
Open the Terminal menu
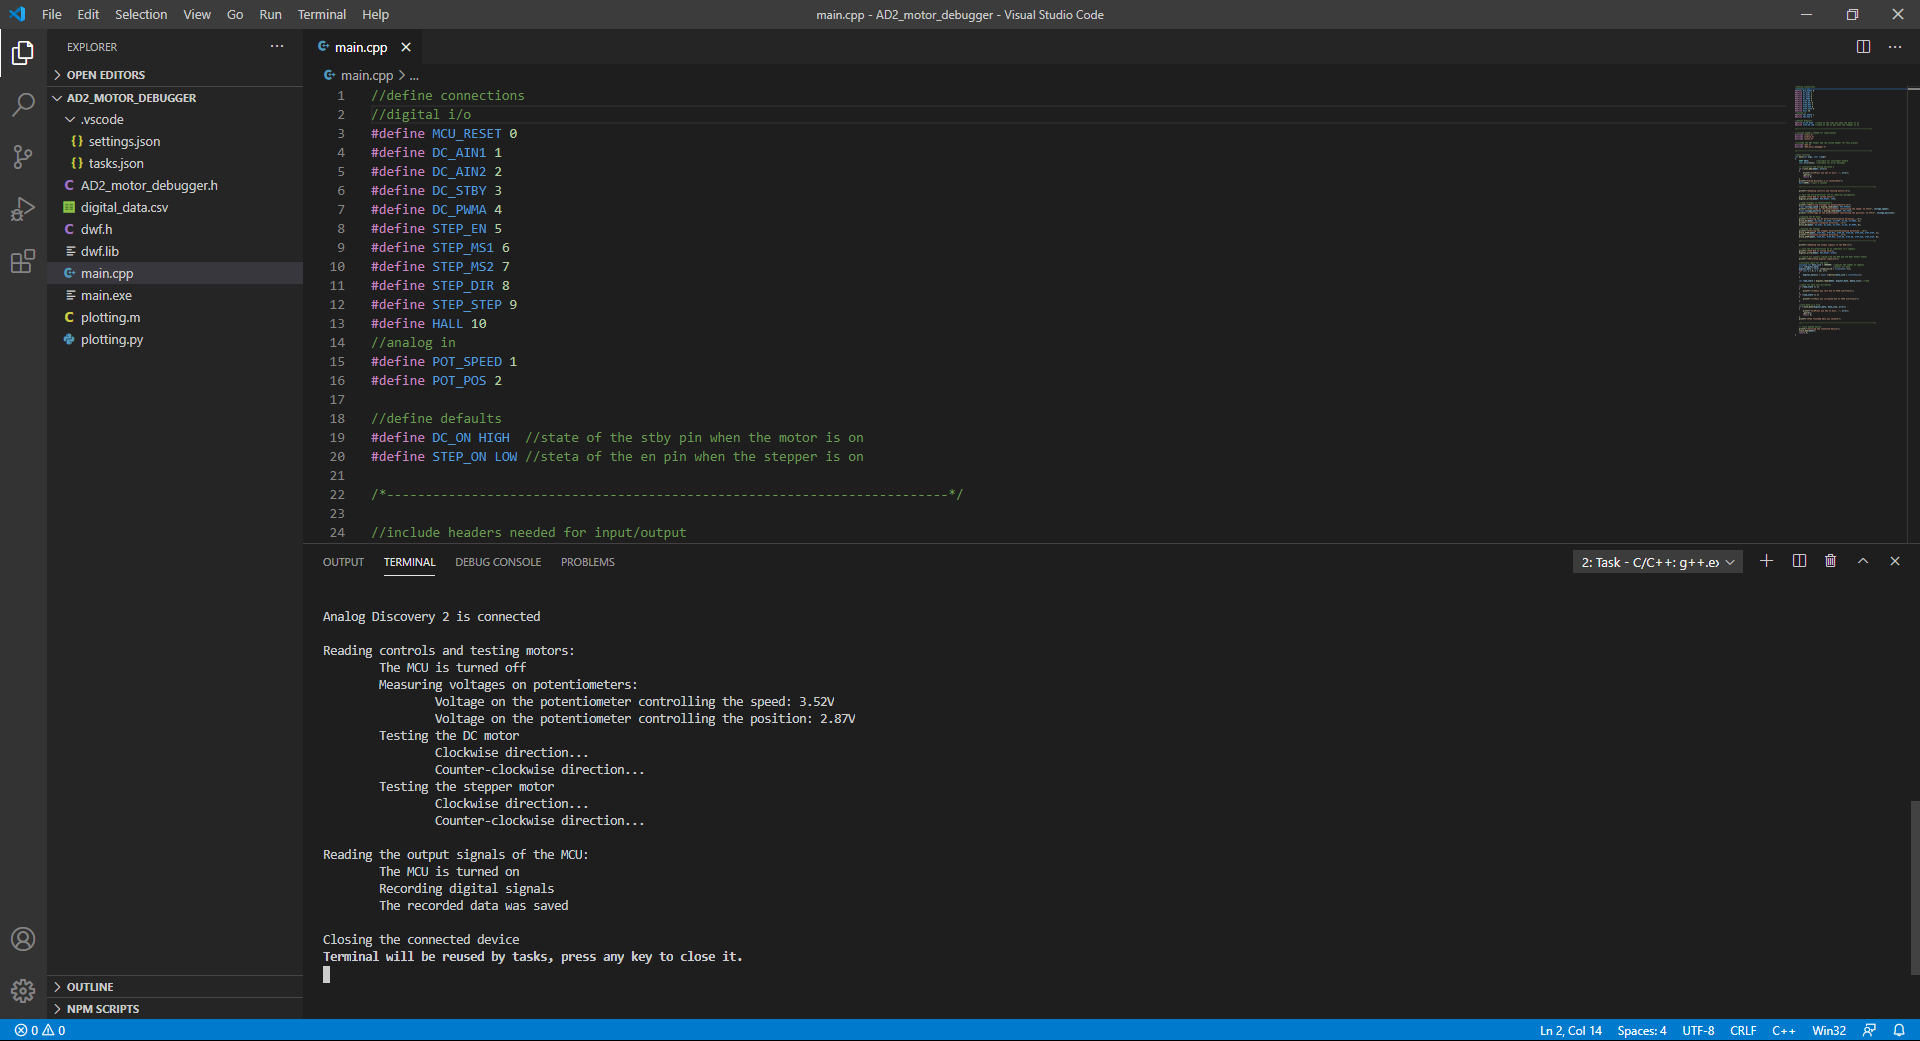[x=321, y=14]
